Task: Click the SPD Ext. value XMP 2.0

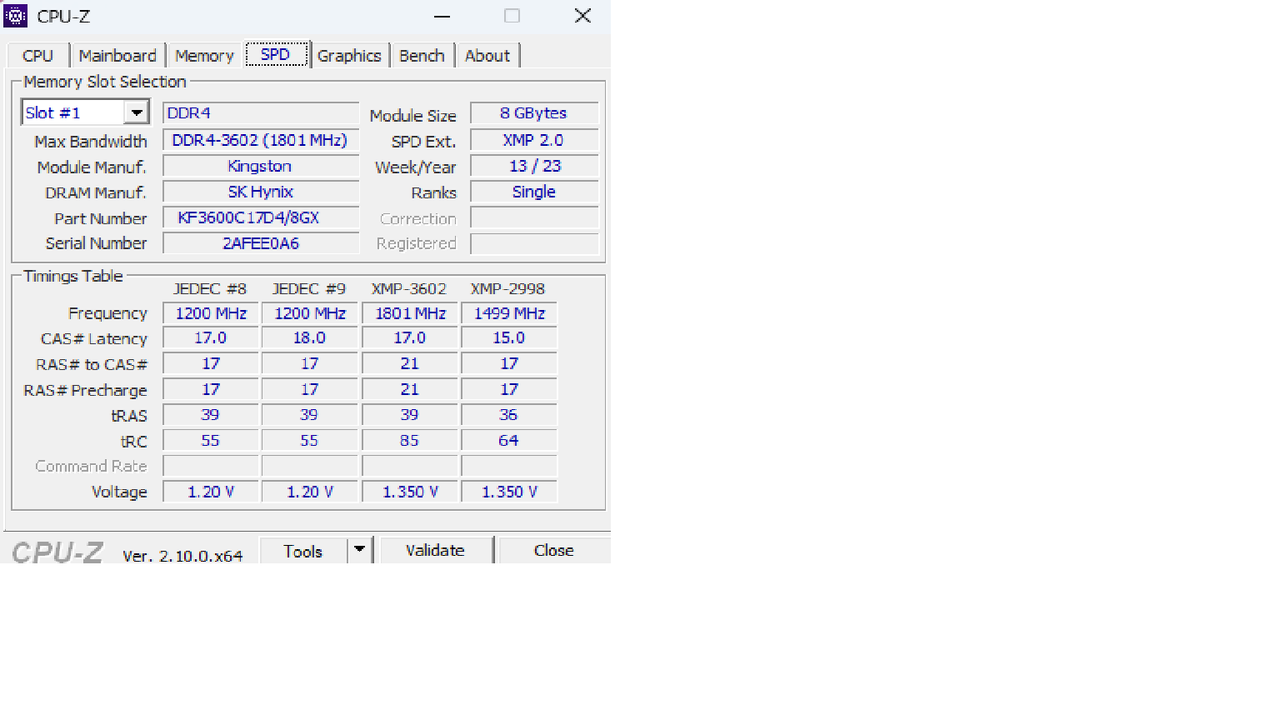Action: 534,140
